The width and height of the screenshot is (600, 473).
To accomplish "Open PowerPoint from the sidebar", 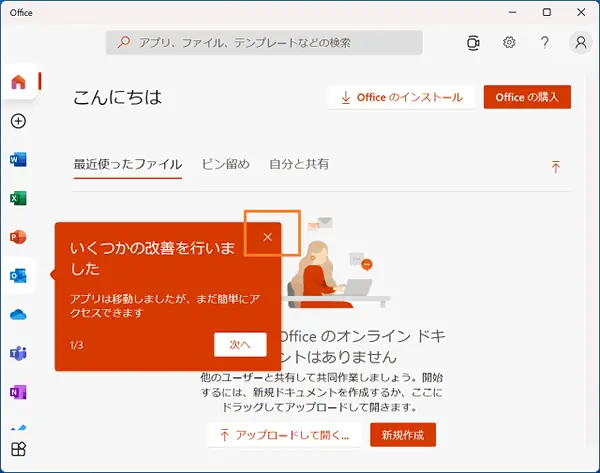I will coord(18,237).
